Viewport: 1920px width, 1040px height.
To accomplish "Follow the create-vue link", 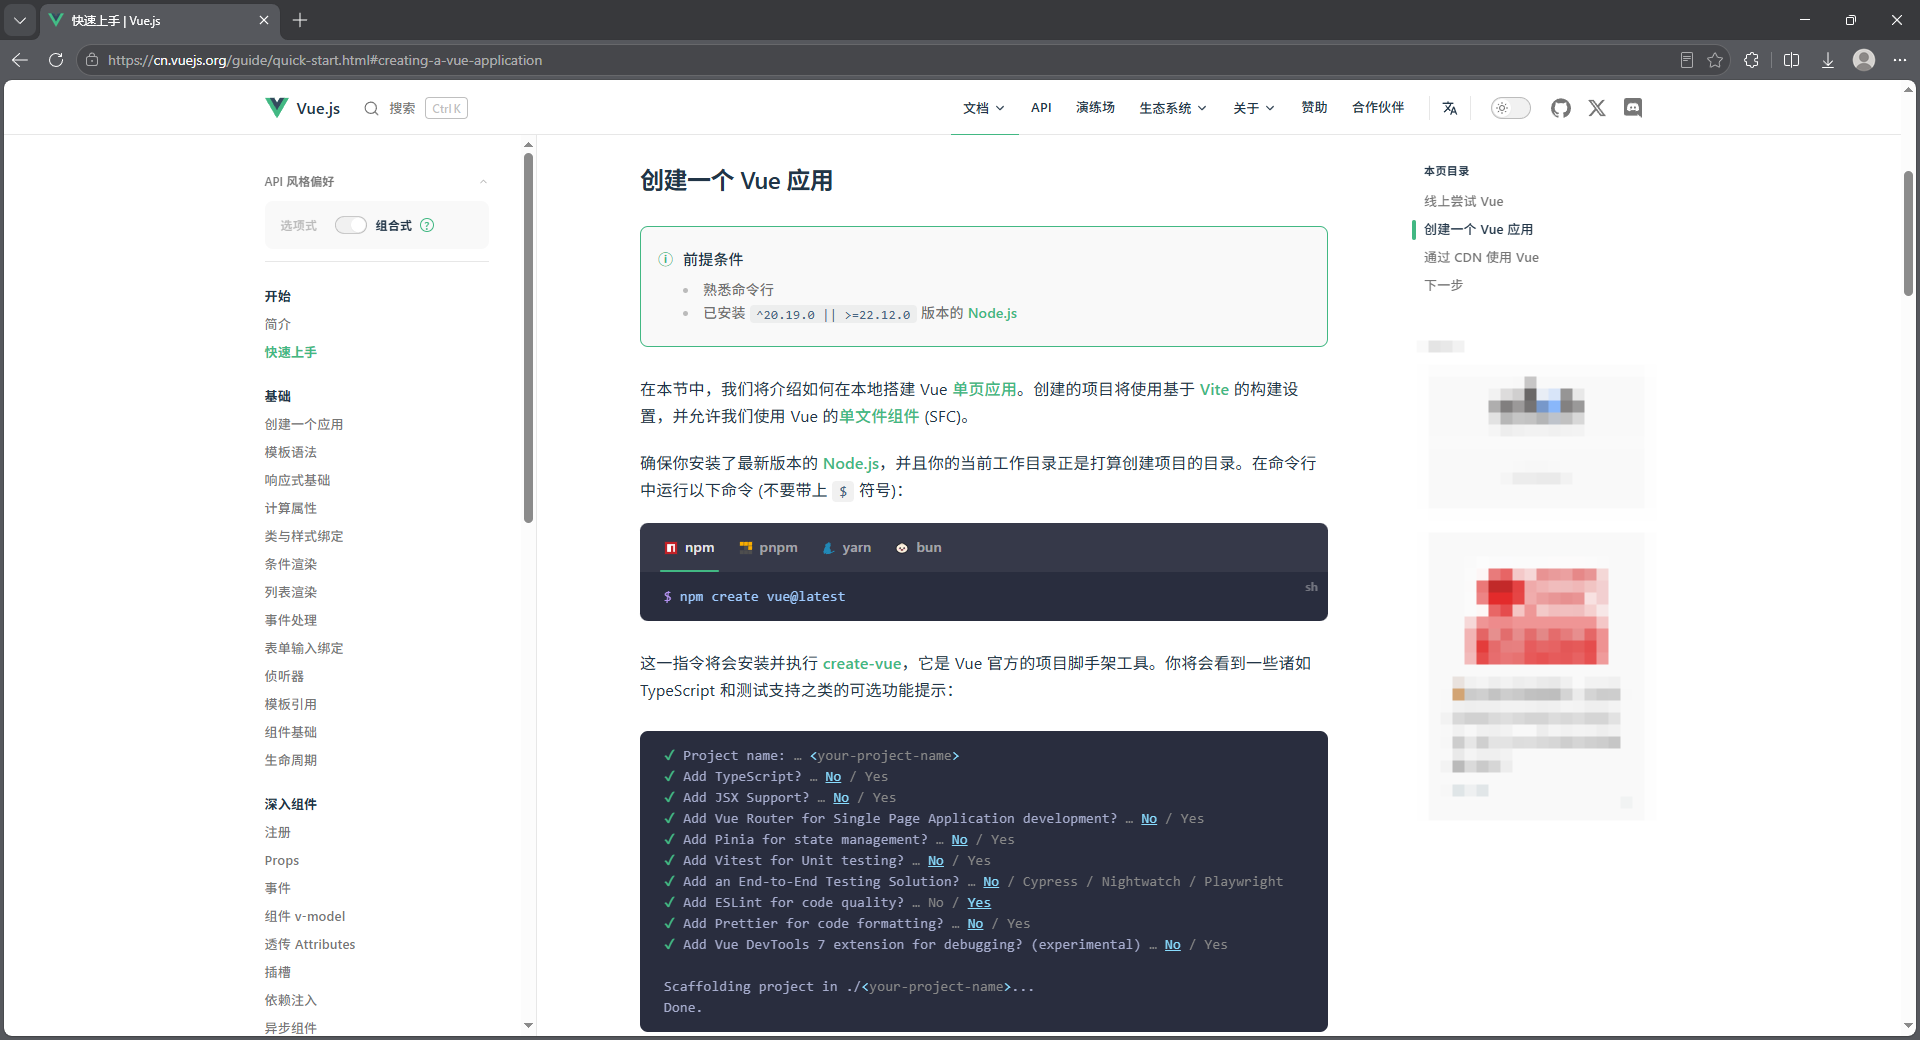I will 862,663.
